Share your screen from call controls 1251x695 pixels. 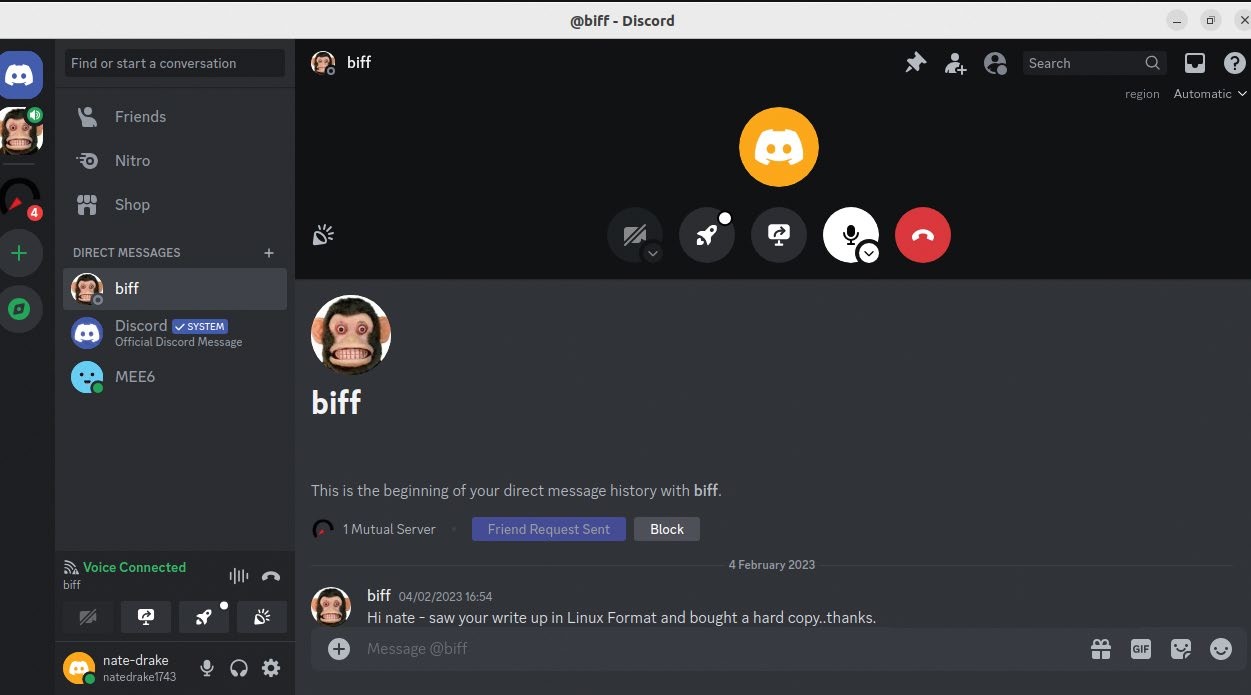pos(779,235)
